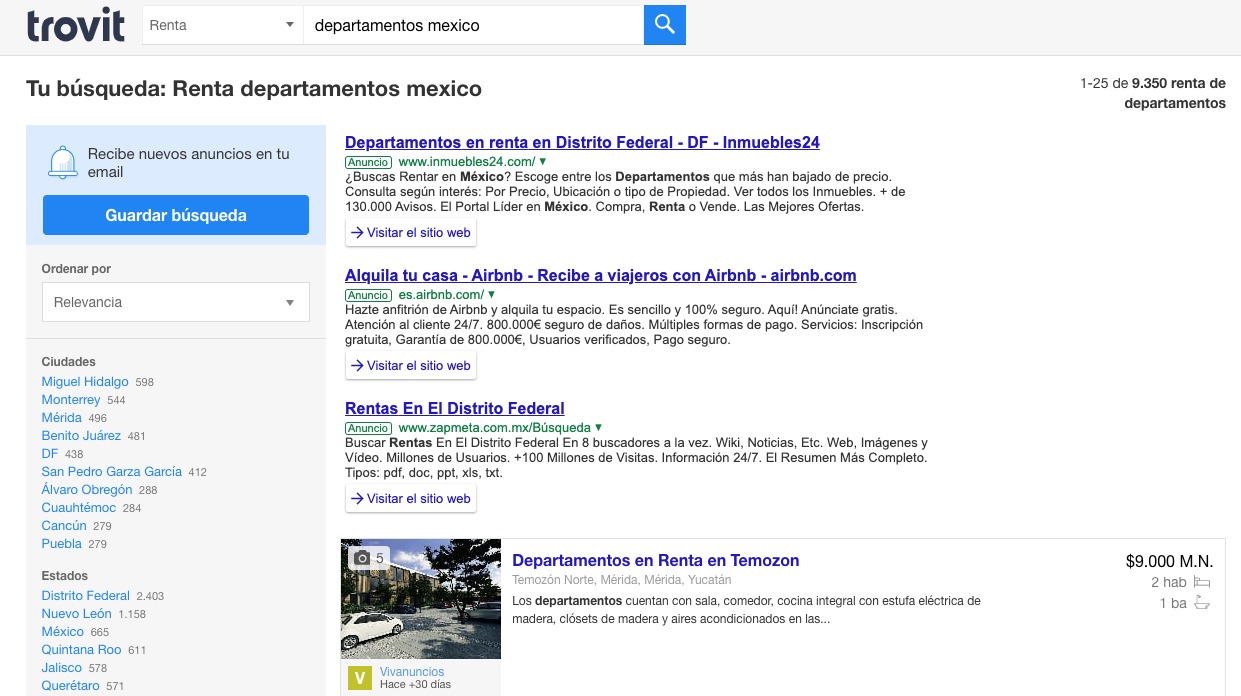Image resolution: width=1241 pixels, height=696 pixels.
Task: Filter by city Álvaro Obregón
Action: pos(87,490)
